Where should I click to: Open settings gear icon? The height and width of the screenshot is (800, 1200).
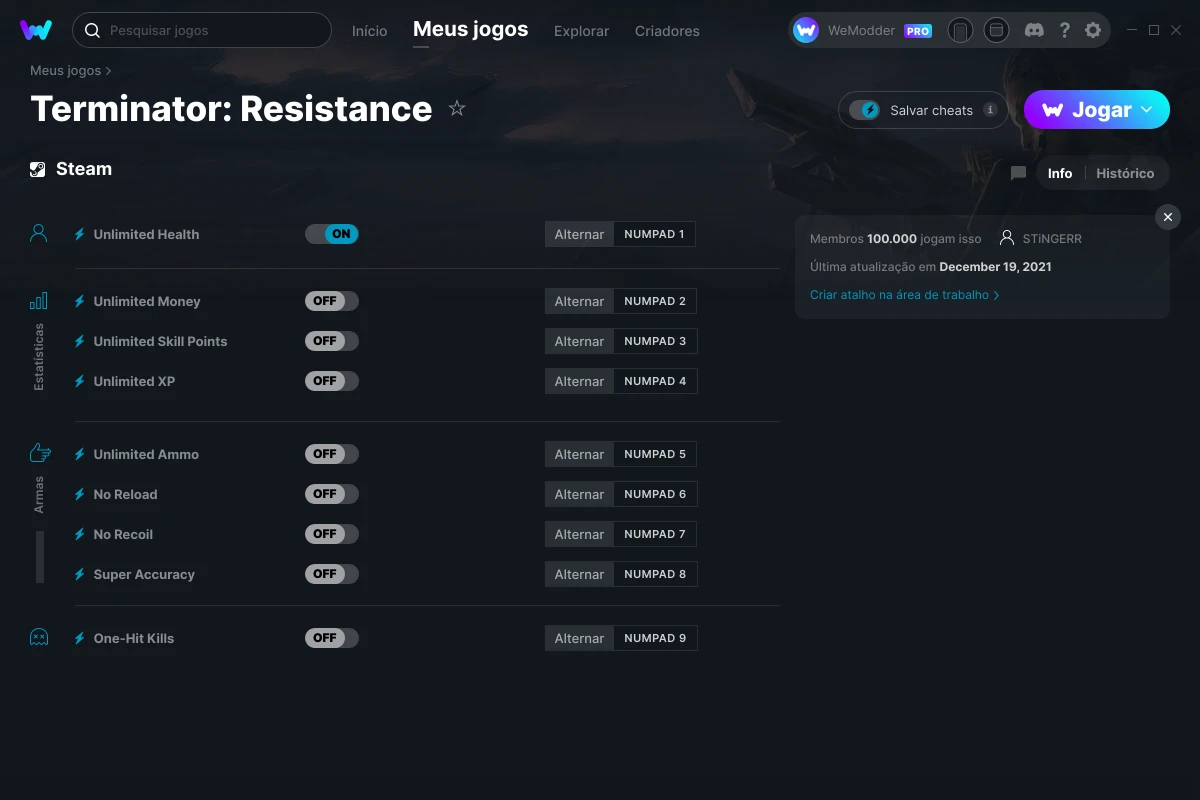click(1093, 30)
